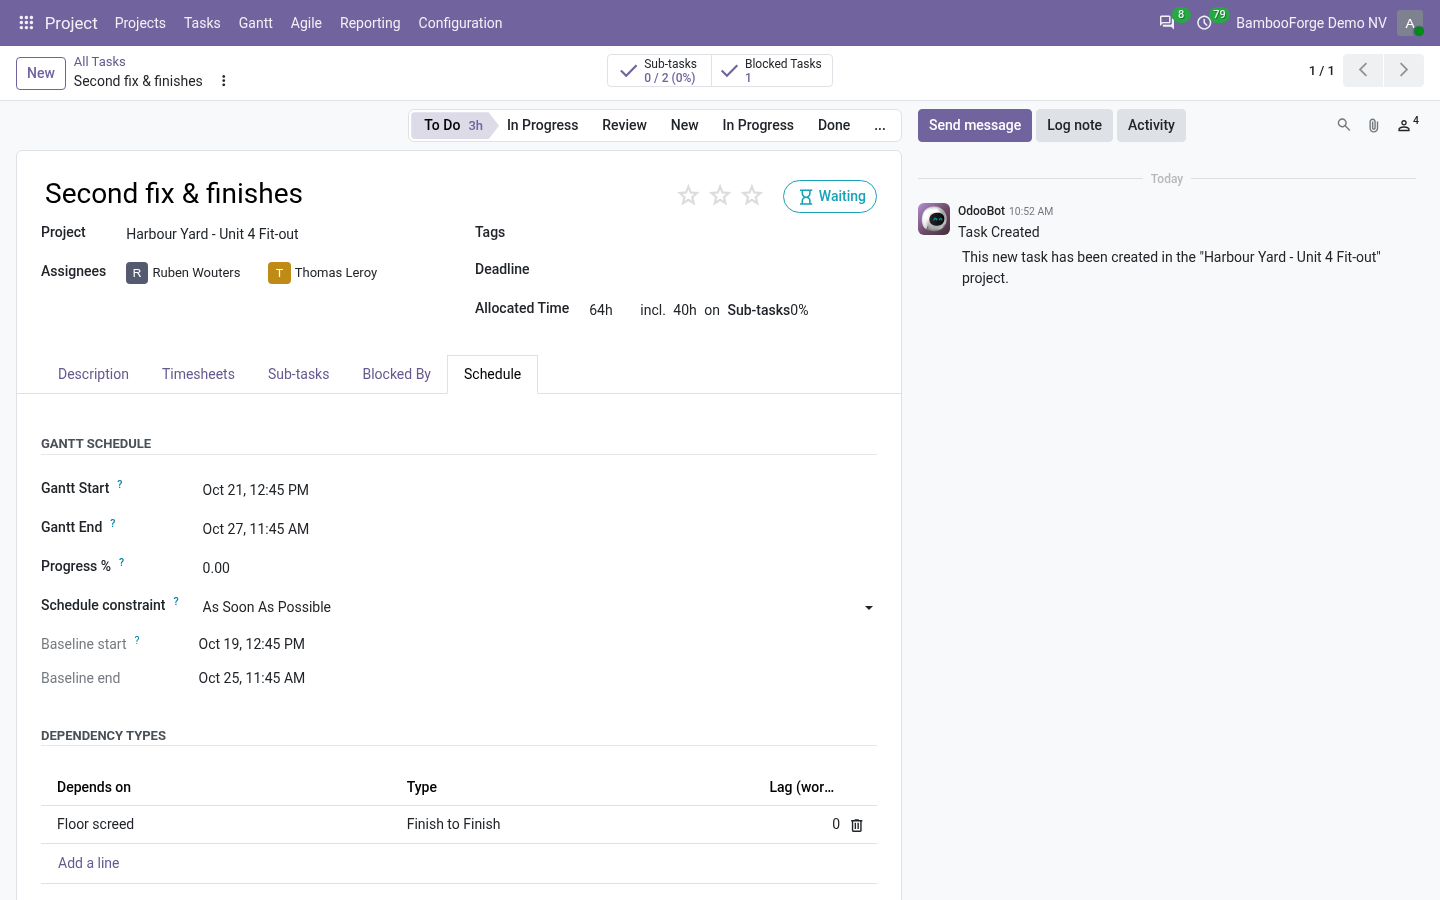Screen dimensions: 1440x900
Task: Open the activities clock icon
Action: pos(1205,23)
